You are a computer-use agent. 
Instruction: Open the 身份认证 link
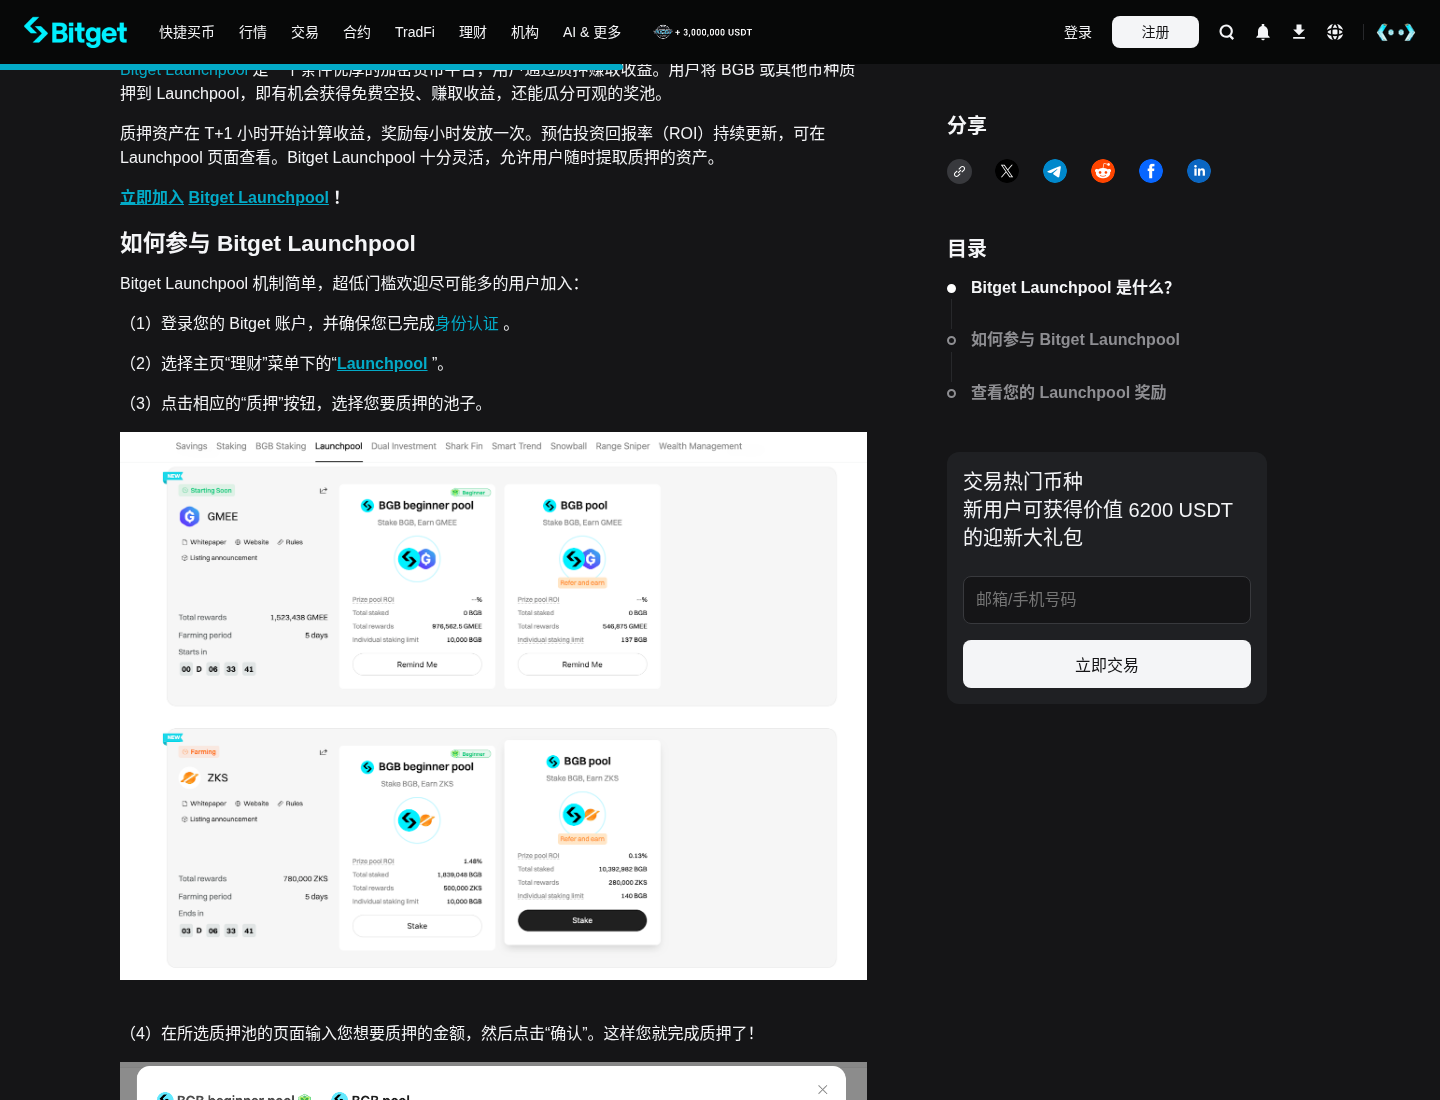(x=467, y=324)
